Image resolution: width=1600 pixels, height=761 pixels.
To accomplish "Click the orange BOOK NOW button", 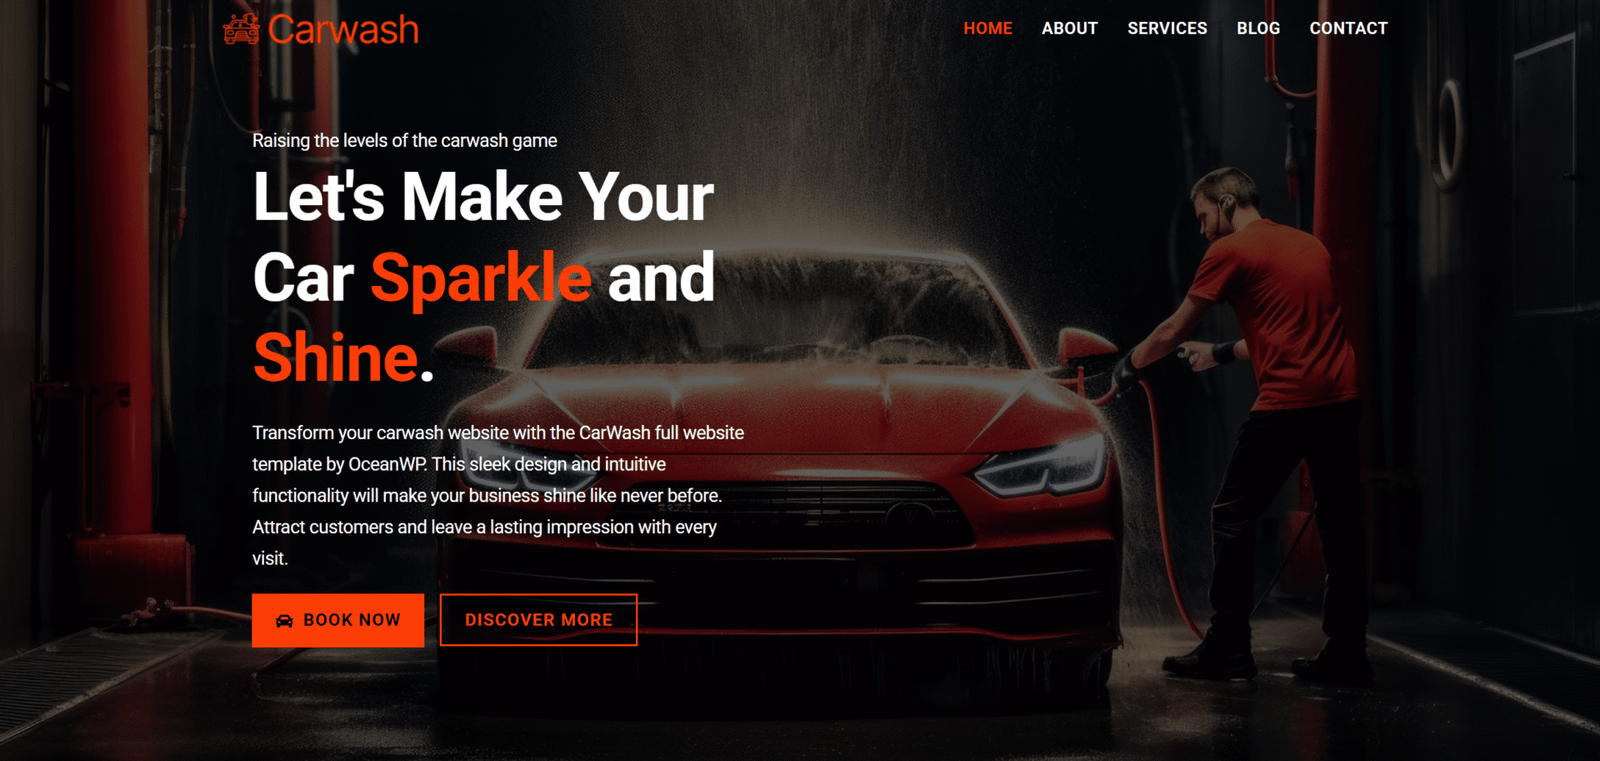I will point(338,620).
